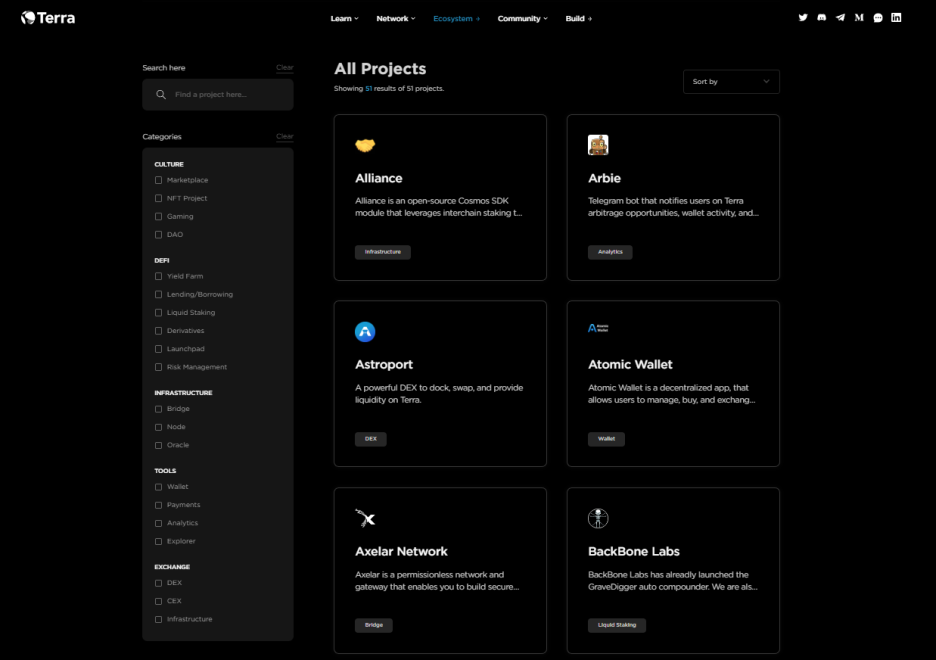The height and width of the screenshot is (660, 936).
Task: Click the 'All Projects' heading text
Action: (380, 69)
